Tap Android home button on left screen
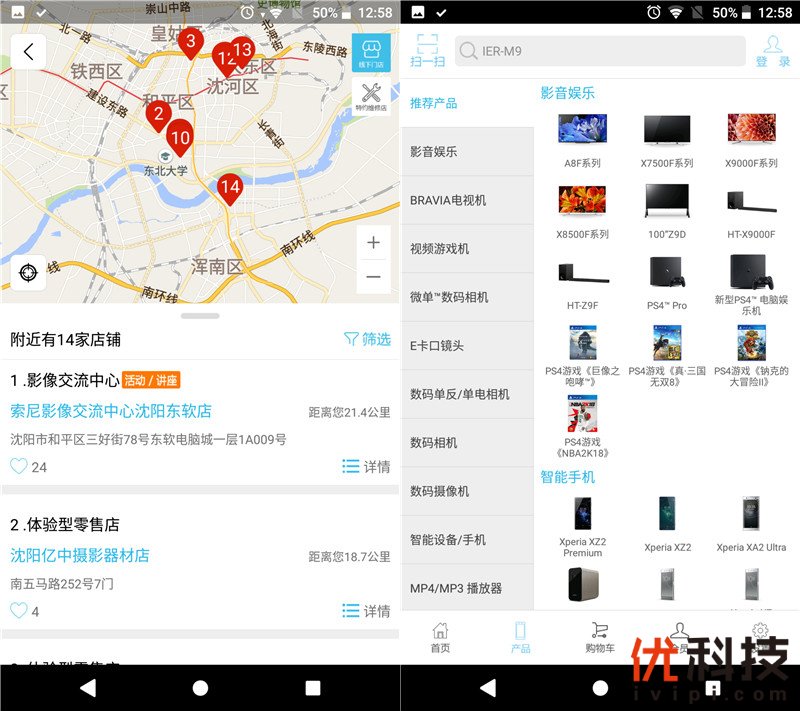This screenshot has height=711, width=800. (200, 688)
